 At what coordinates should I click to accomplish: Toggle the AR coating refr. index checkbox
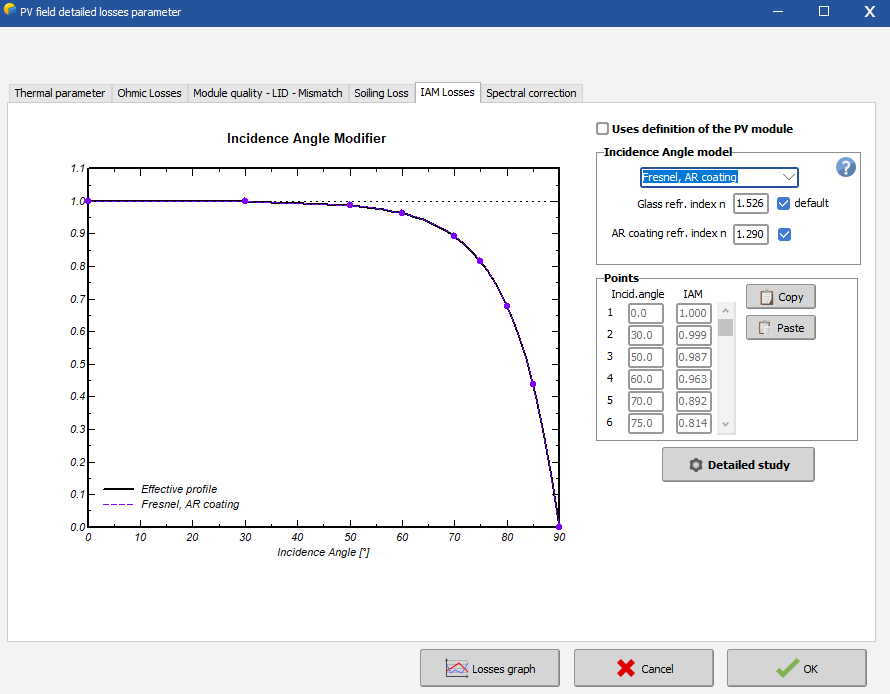(784, 234)
